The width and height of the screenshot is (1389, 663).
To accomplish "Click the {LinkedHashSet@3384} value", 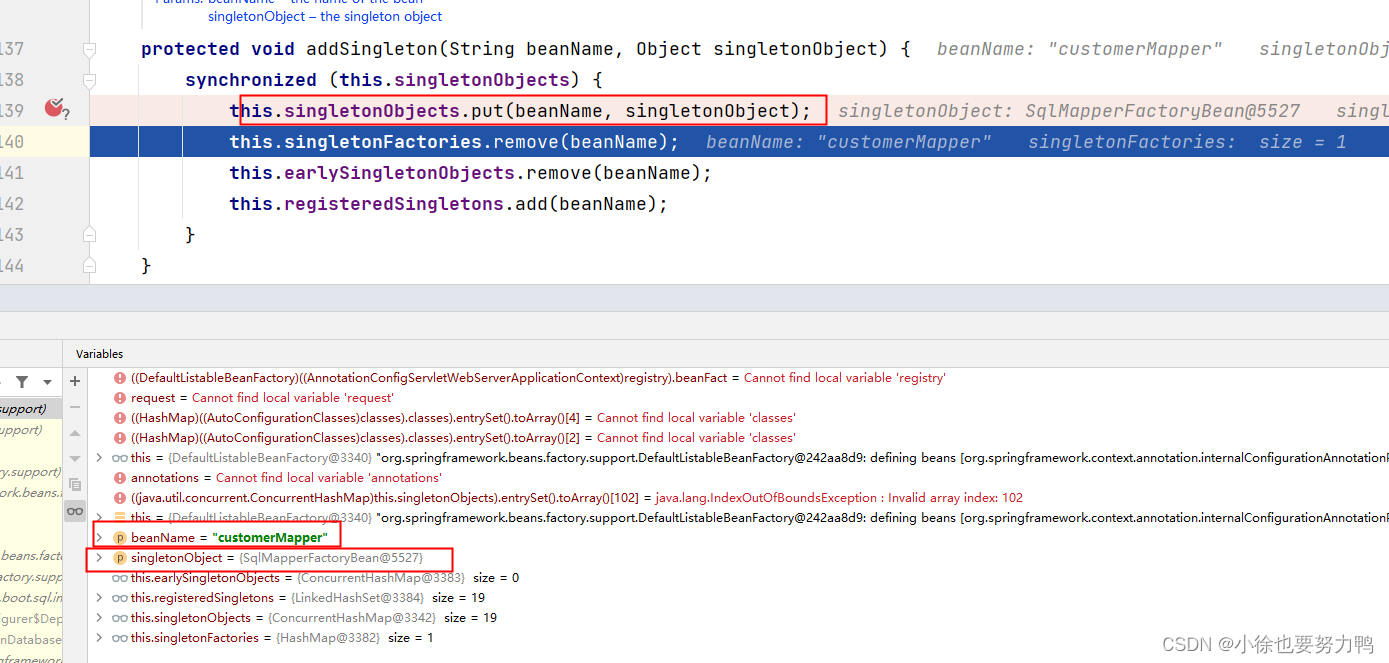I will [x=357, y=598].
